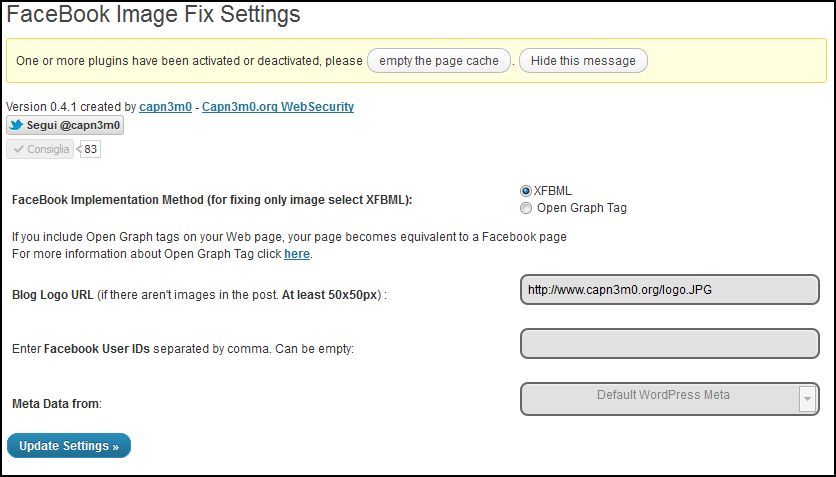This screenshot has width=836, height=477.
Task: Select the Open Graph Tag radio button
Action: [x=526, y=208]
